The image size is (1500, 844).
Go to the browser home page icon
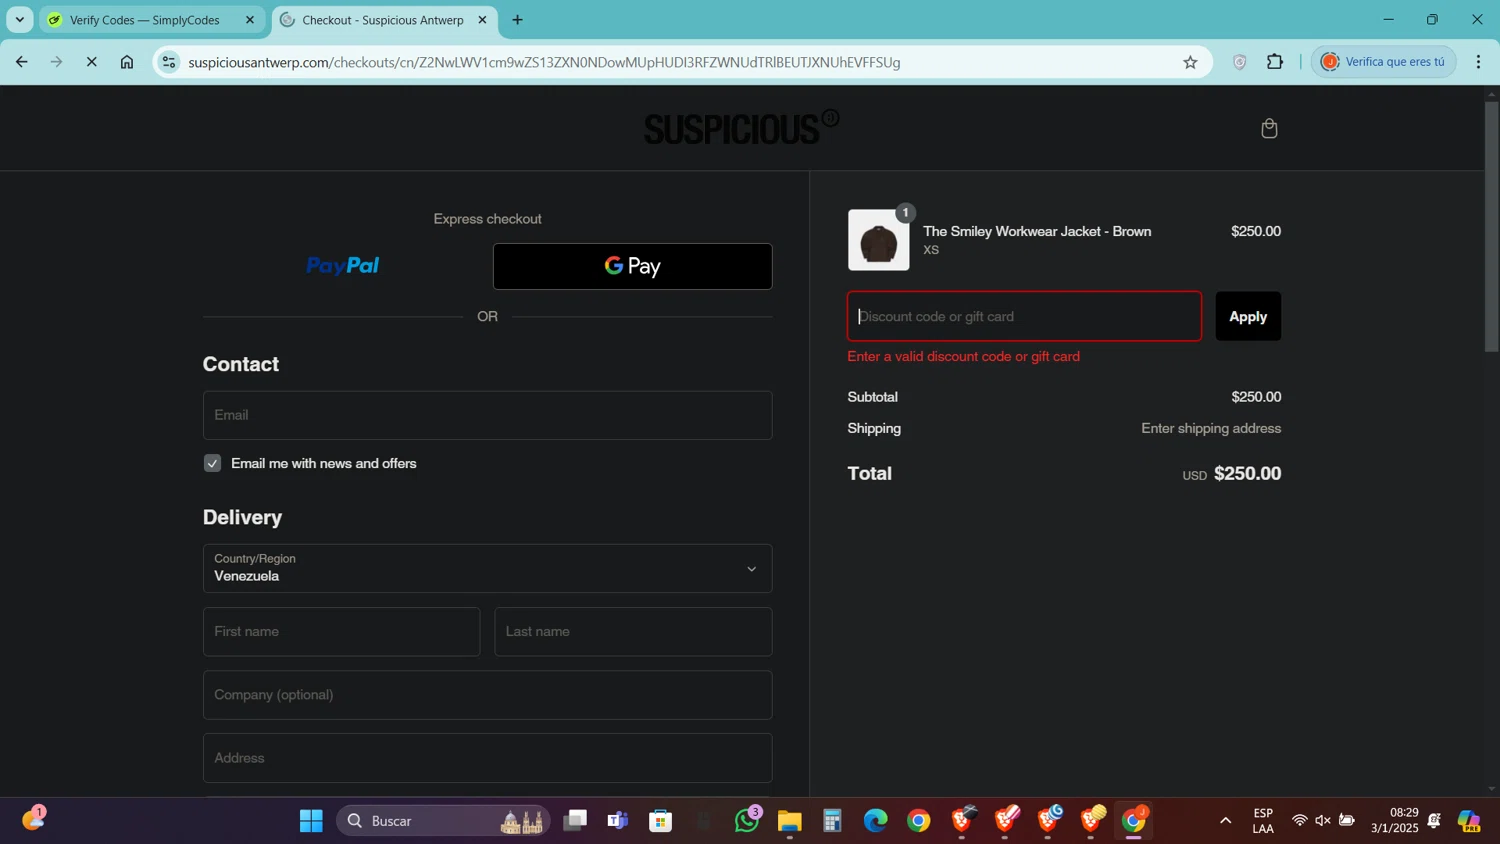pos(127,62)
